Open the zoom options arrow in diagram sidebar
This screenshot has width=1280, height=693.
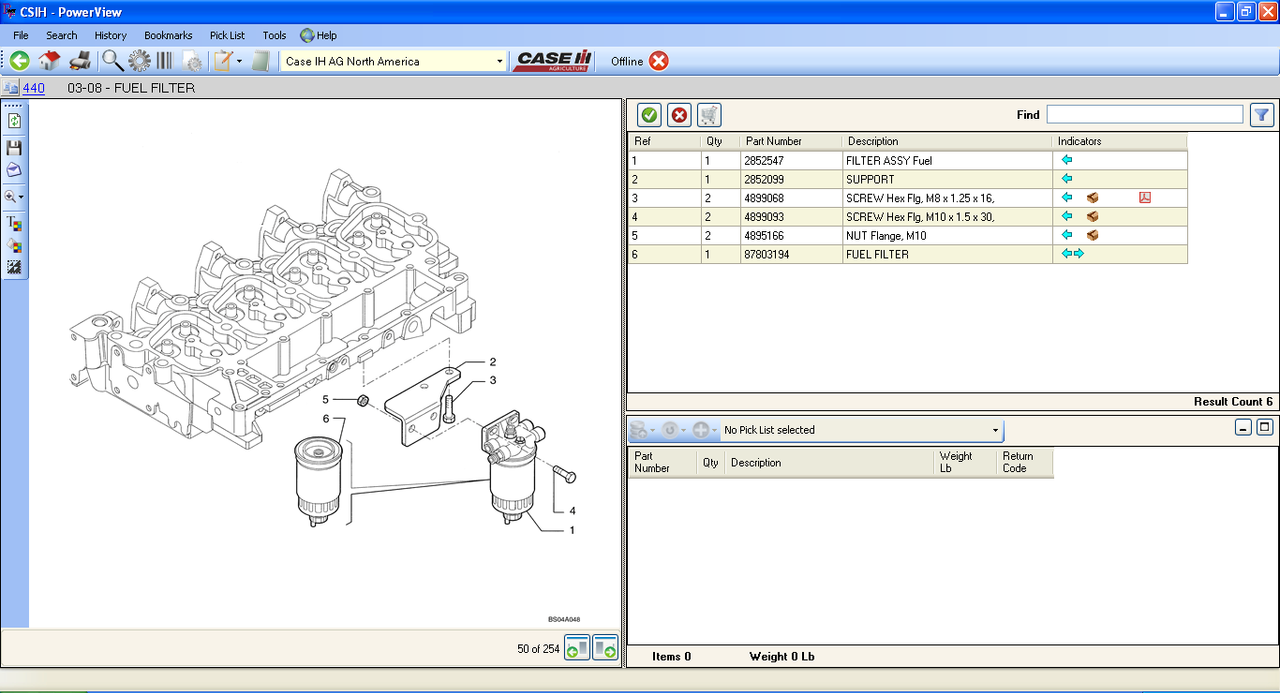[x=21, y=198]
